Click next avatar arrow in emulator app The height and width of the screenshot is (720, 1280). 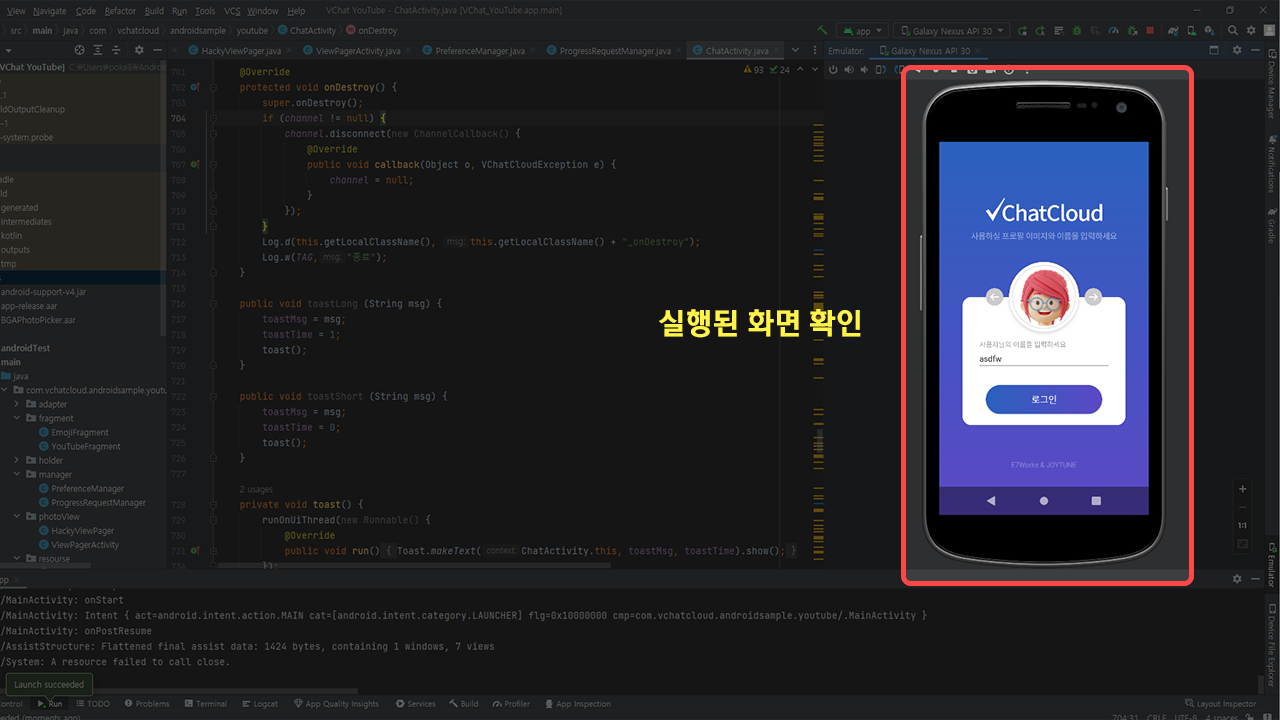[x=1093, y=296]
